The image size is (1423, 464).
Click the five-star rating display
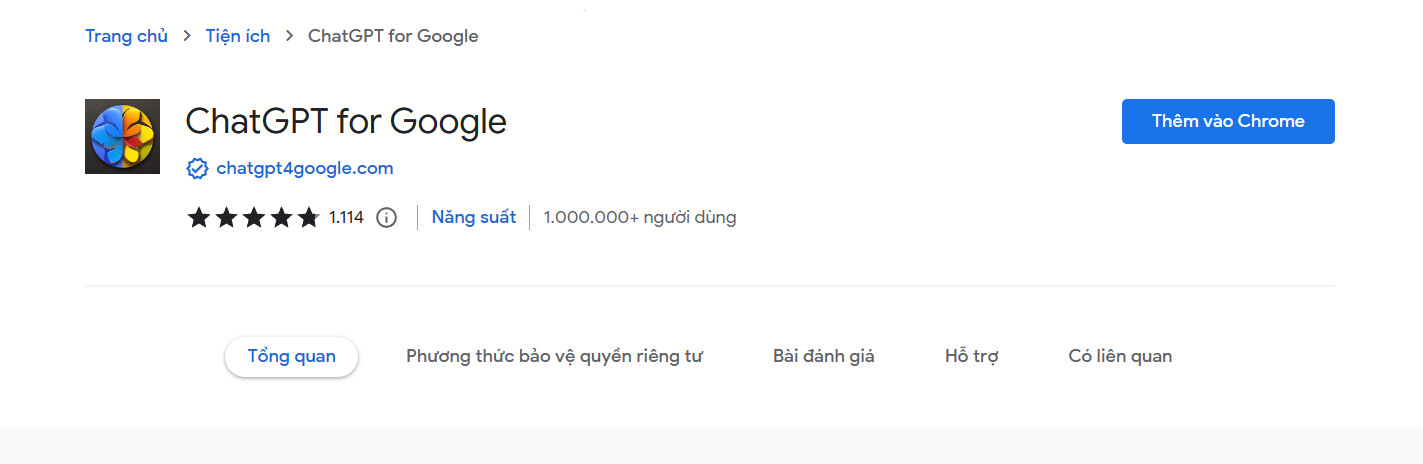(x=253, y=217)
